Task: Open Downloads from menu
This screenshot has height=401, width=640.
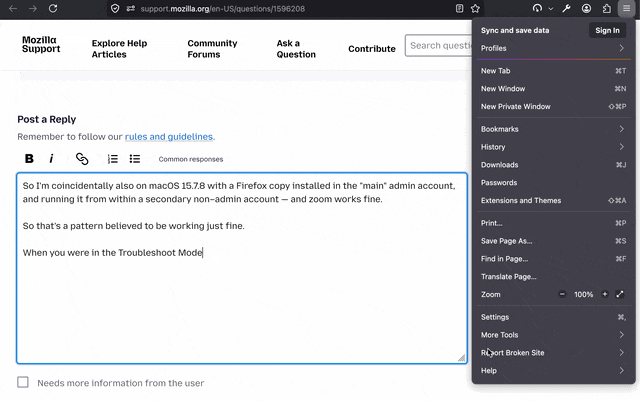Action: click(x=553, y=165)
